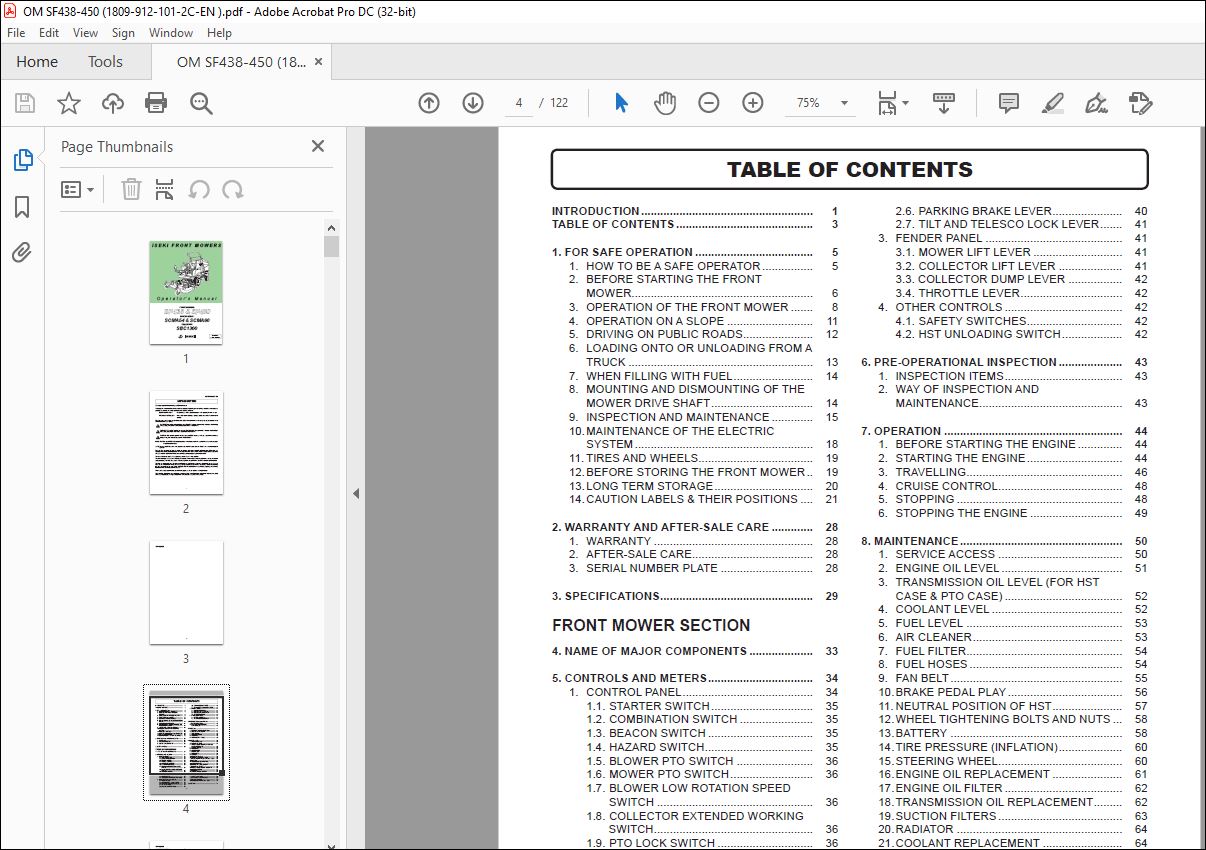Viewport: 1206px width, 850px height.
Task: Expand thumbnail options menu dropdown
Action: click(x=78, y=189)
